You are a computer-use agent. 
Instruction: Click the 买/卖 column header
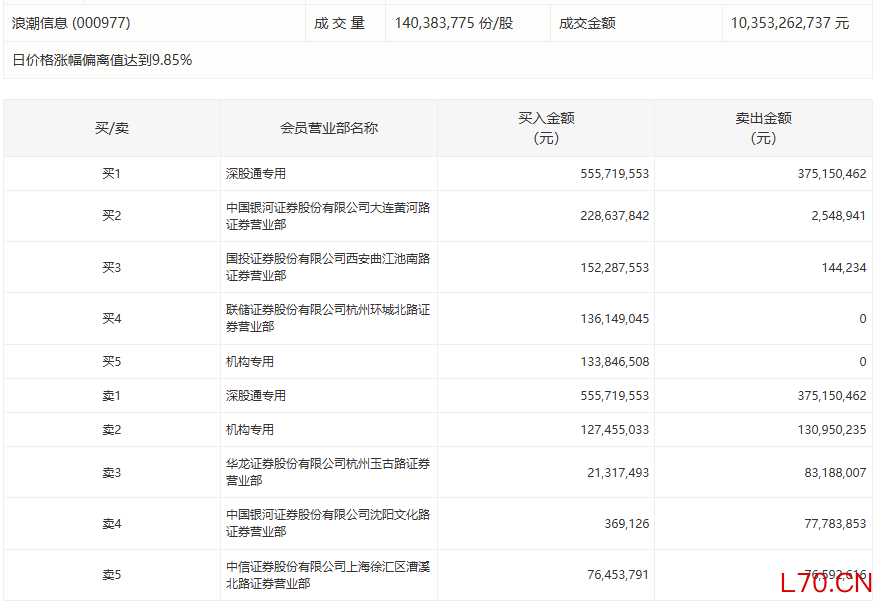[111, 128]
